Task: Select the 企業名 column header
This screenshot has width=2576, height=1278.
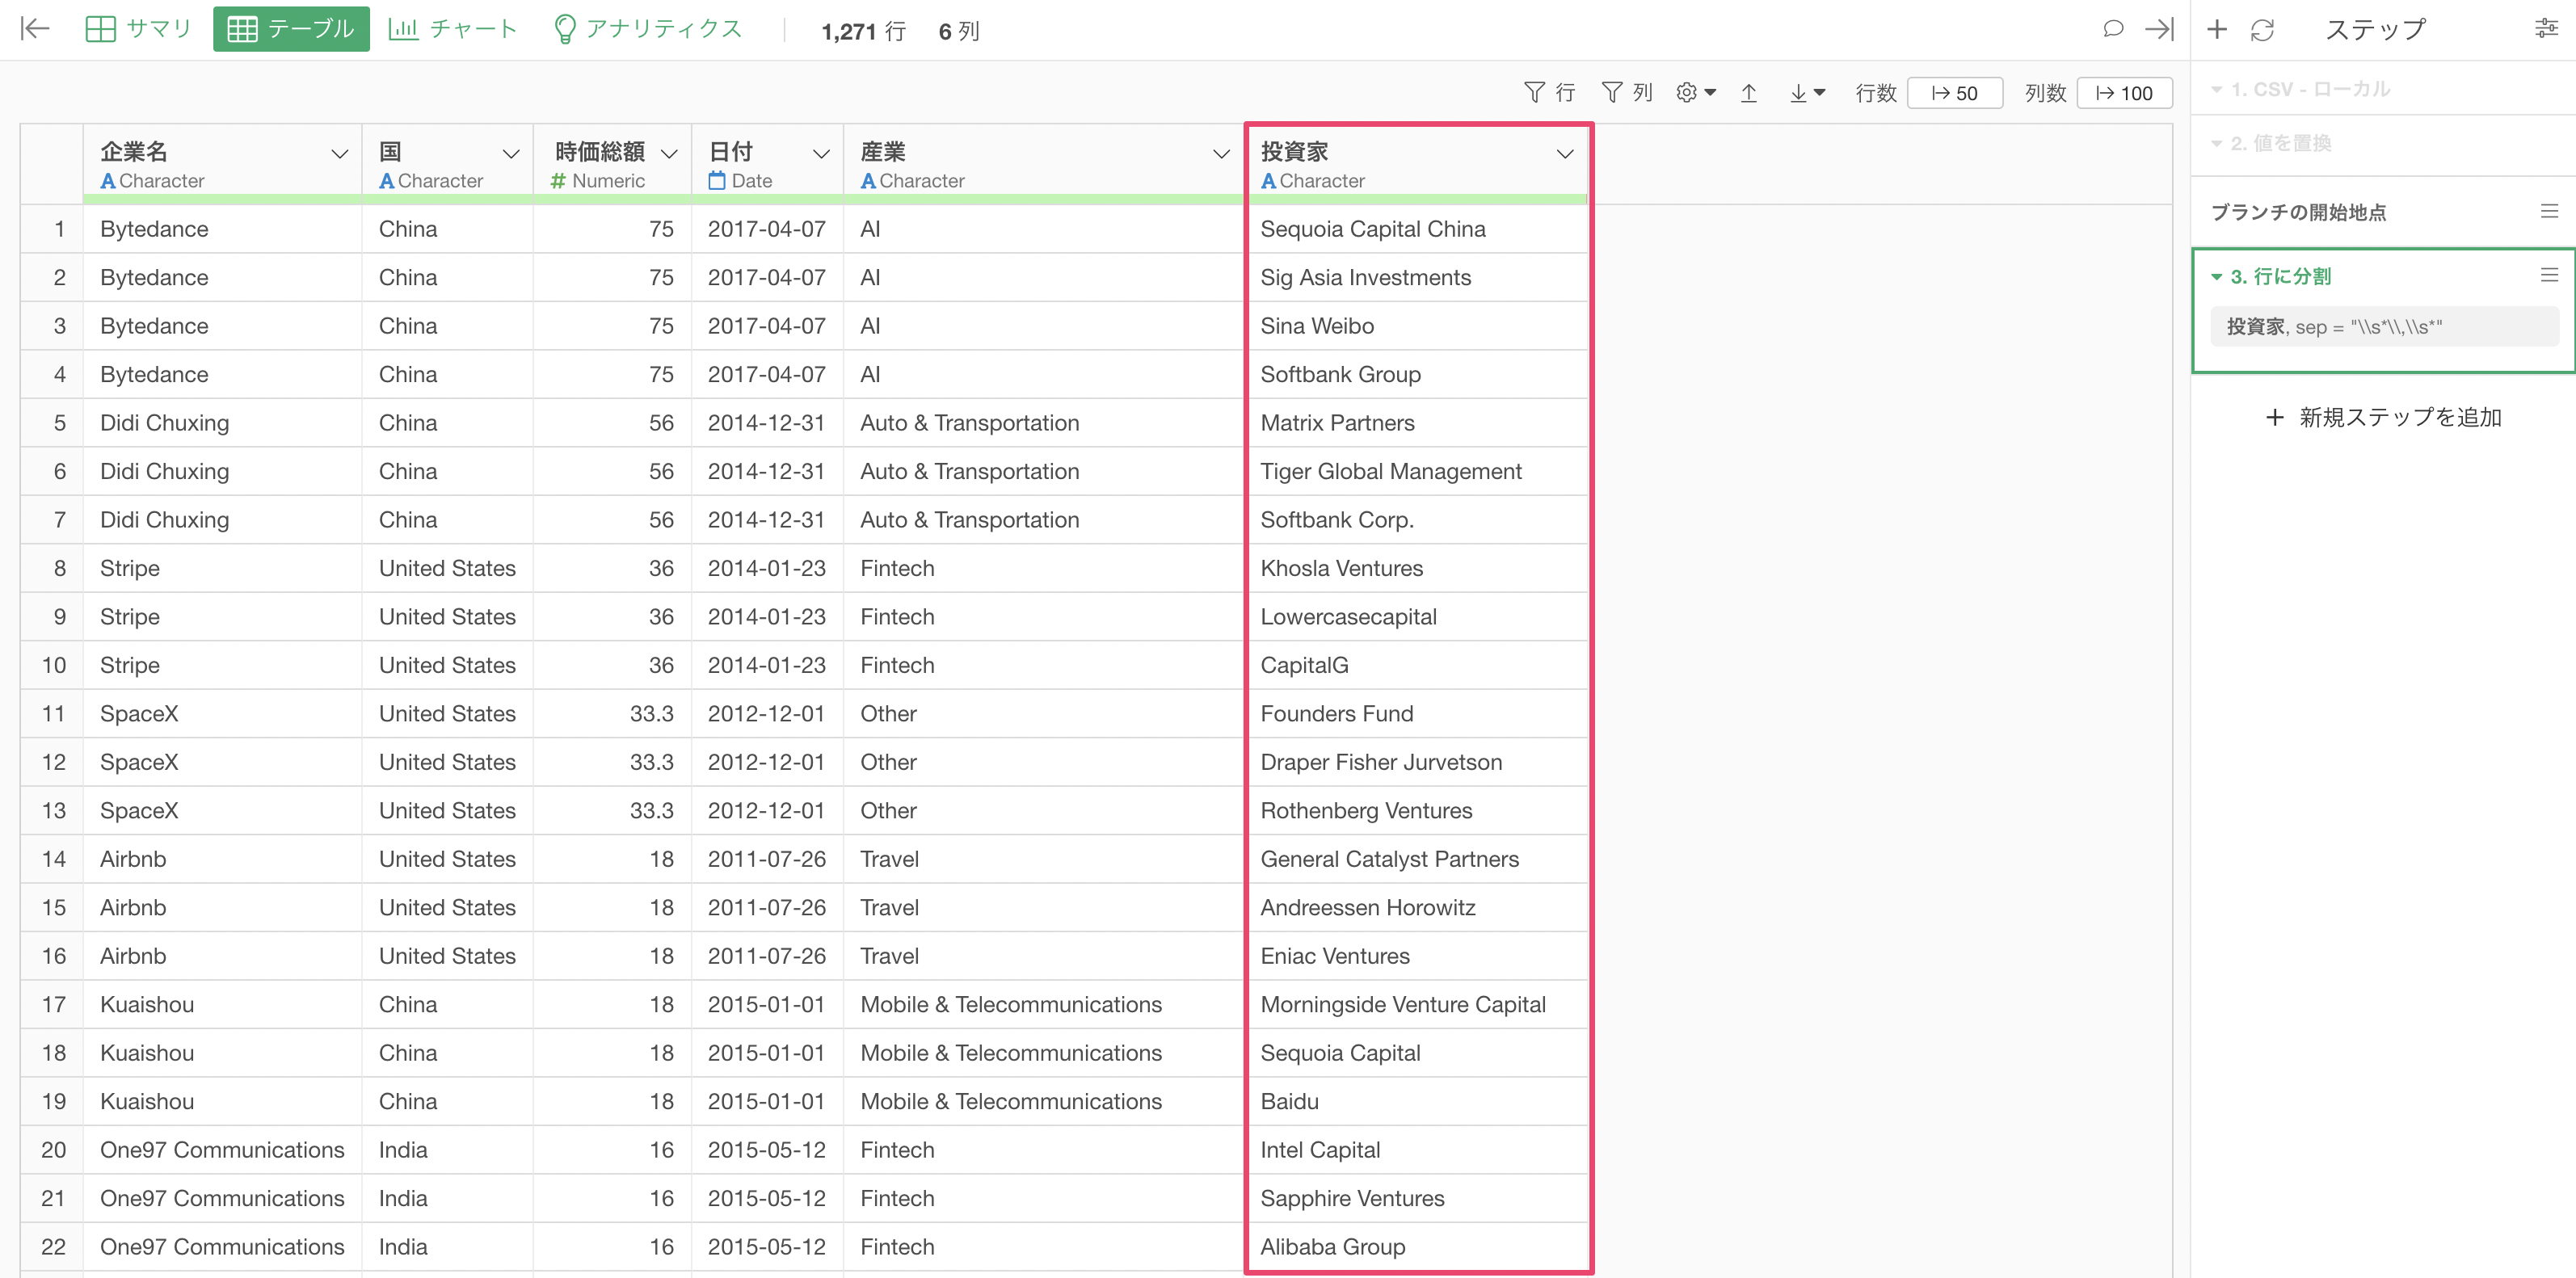Action: 222,164
